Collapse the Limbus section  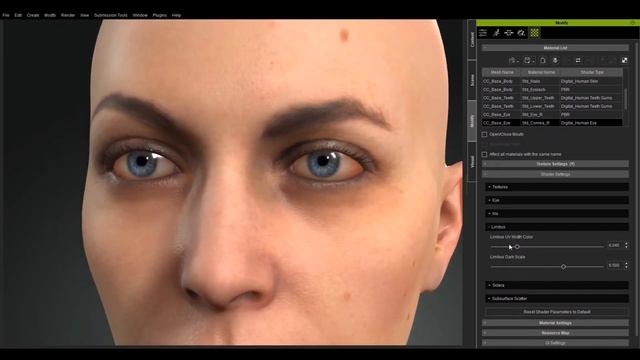pos(557,227)
